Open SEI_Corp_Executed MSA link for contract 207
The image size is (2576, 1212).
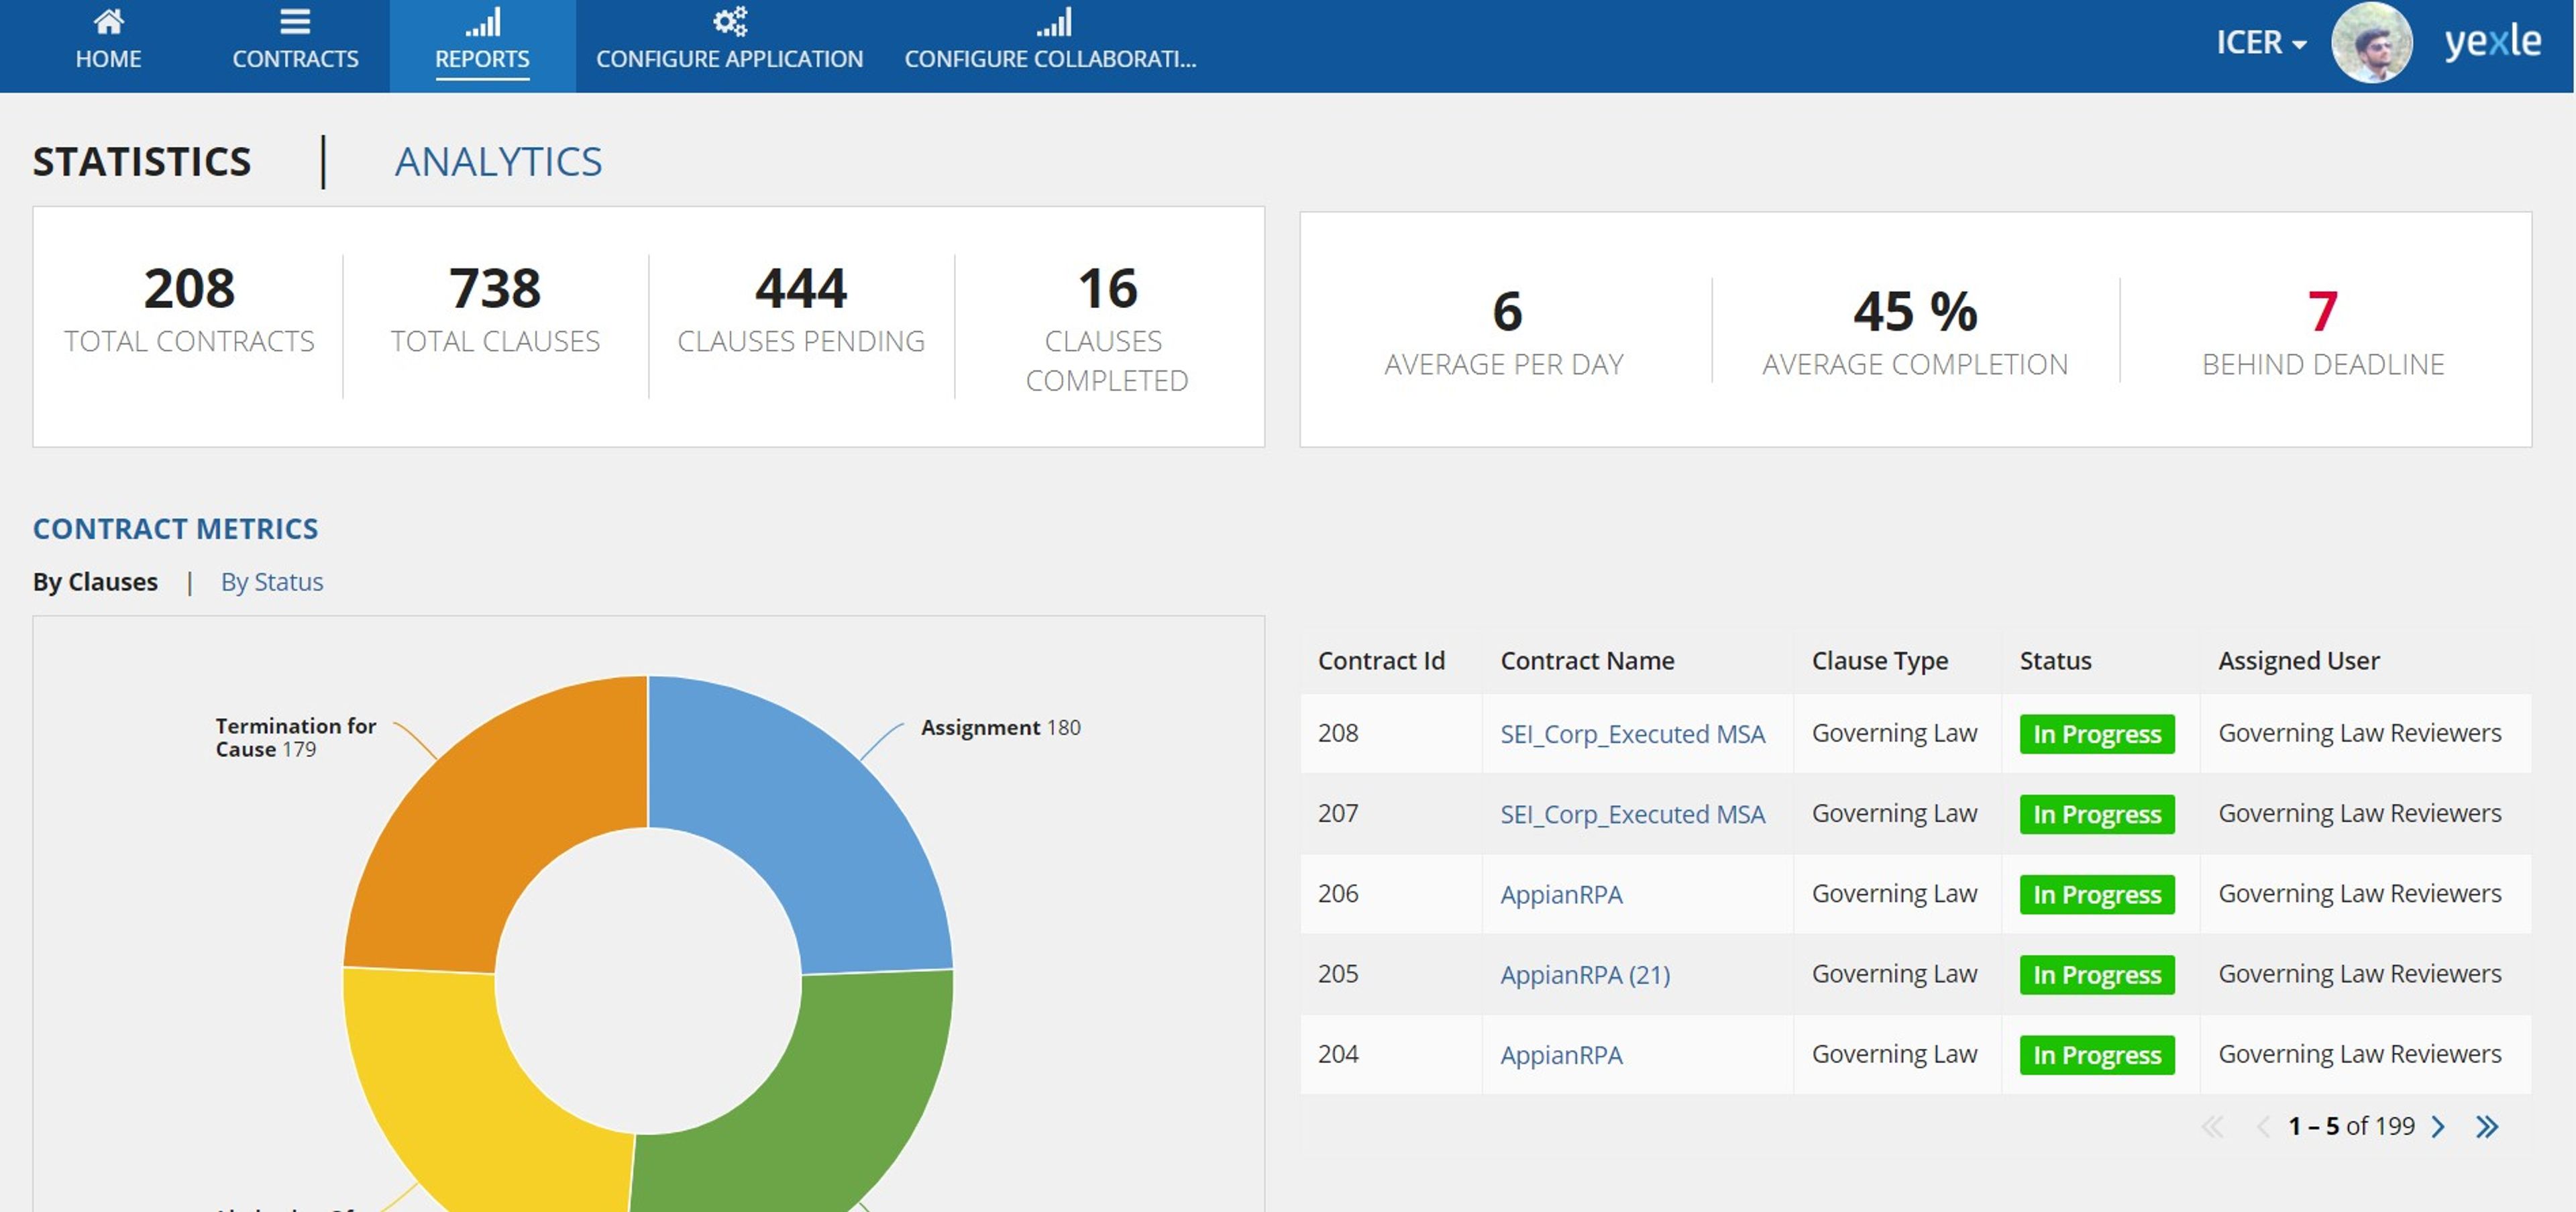(x=1632, y=814)
